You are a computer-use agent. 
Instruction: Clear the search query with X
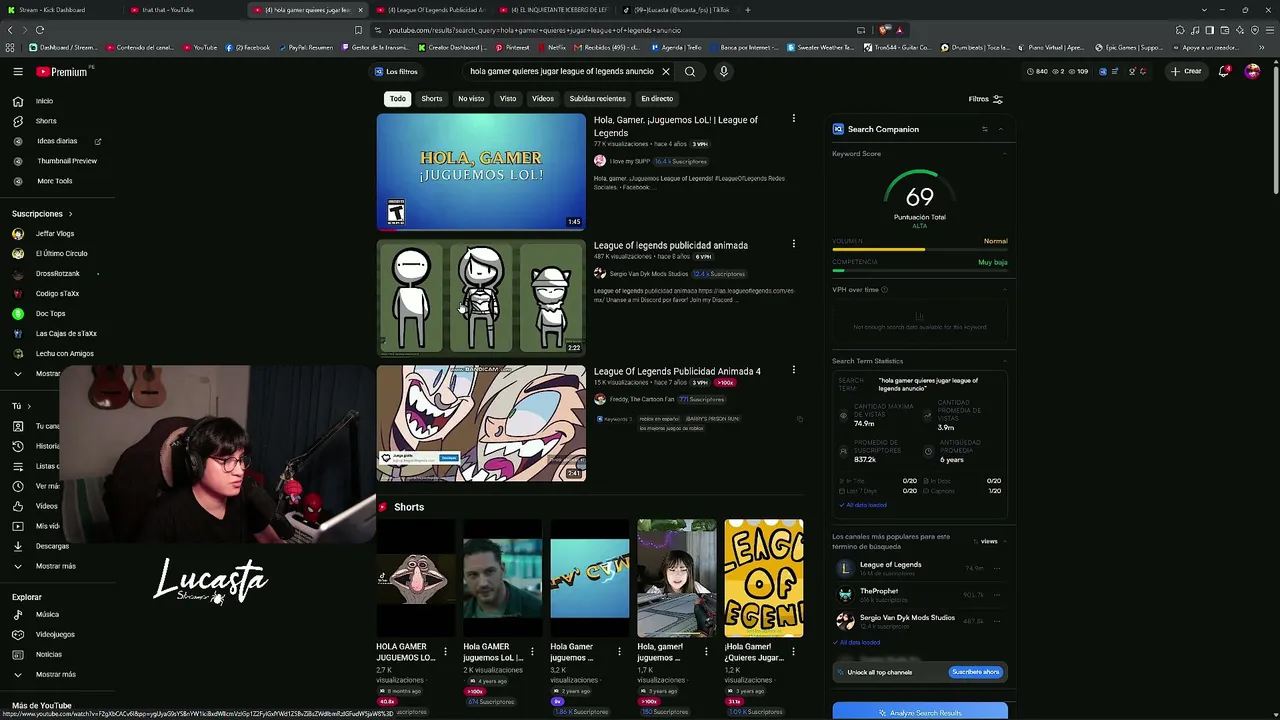point(665,72)
